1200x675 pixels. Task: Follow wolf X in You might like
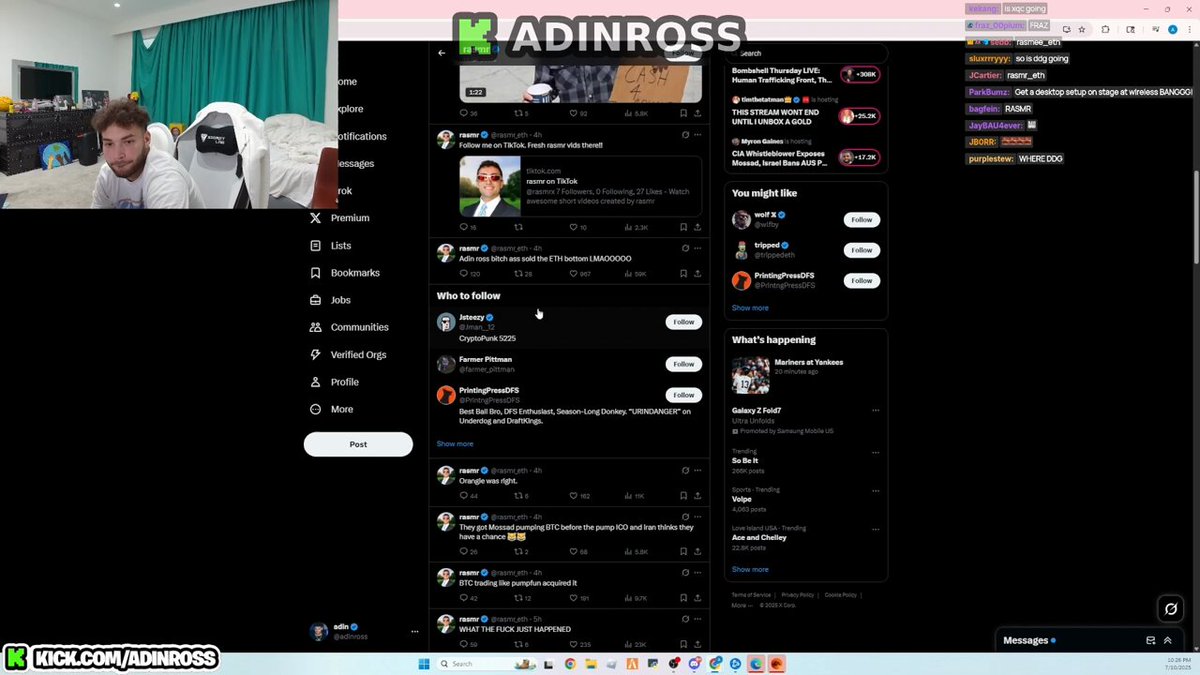862,220
